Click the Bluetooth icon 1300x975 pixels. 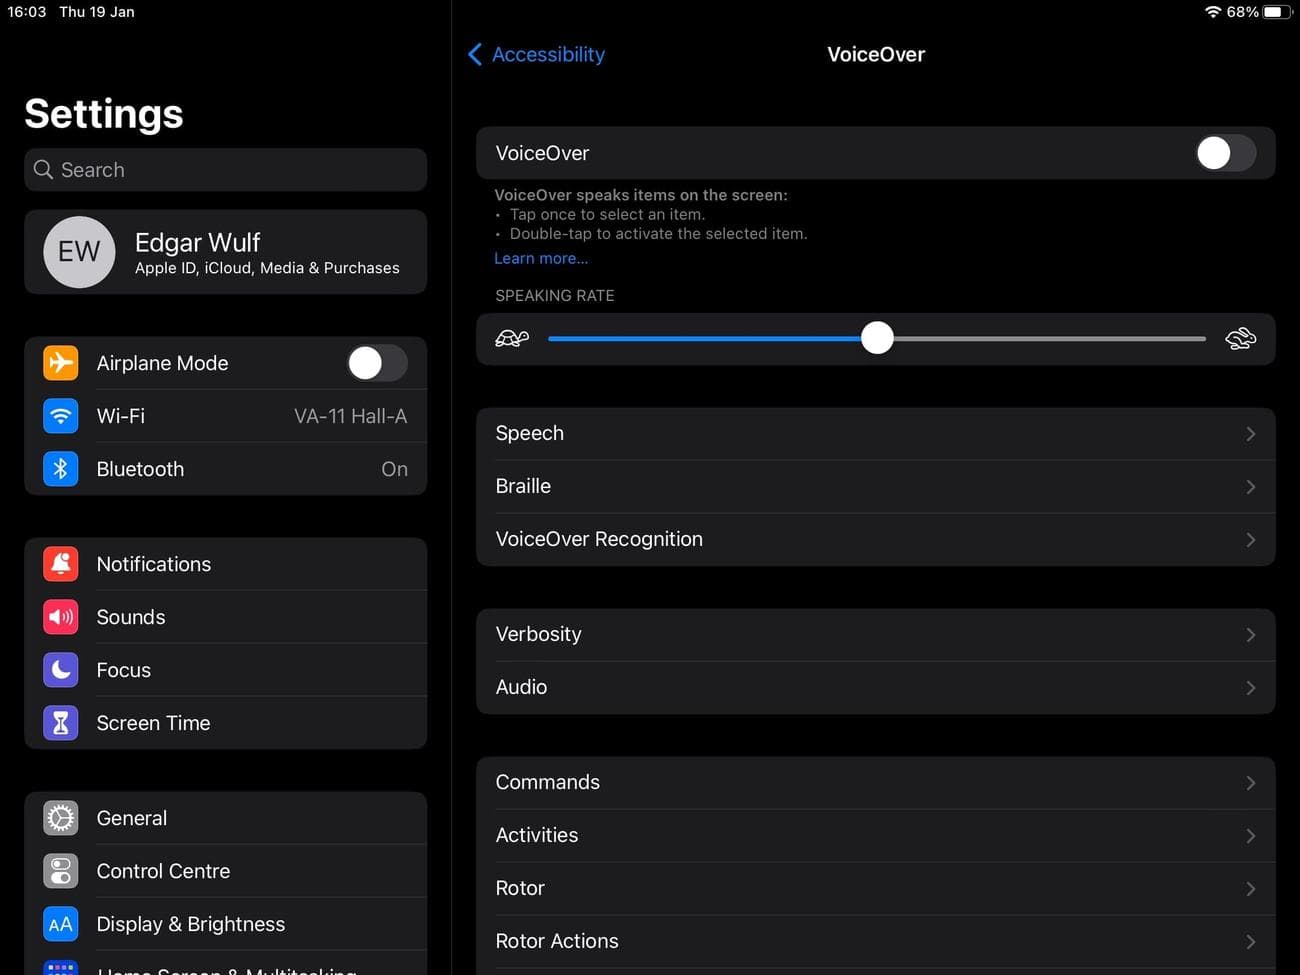[60, 468]
